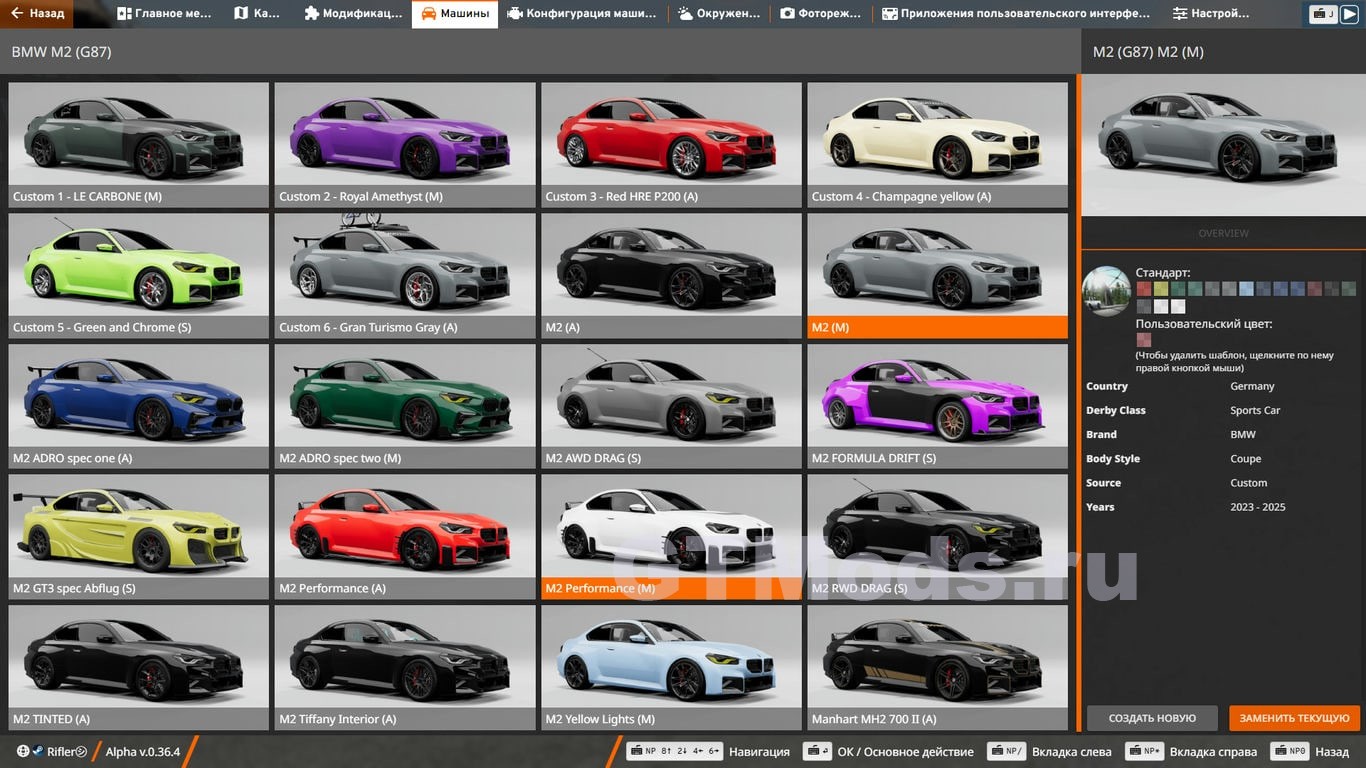Click the Coupe body style value
The height and width of the screenshot is (768, 1366).
[x=1245, y=459]
